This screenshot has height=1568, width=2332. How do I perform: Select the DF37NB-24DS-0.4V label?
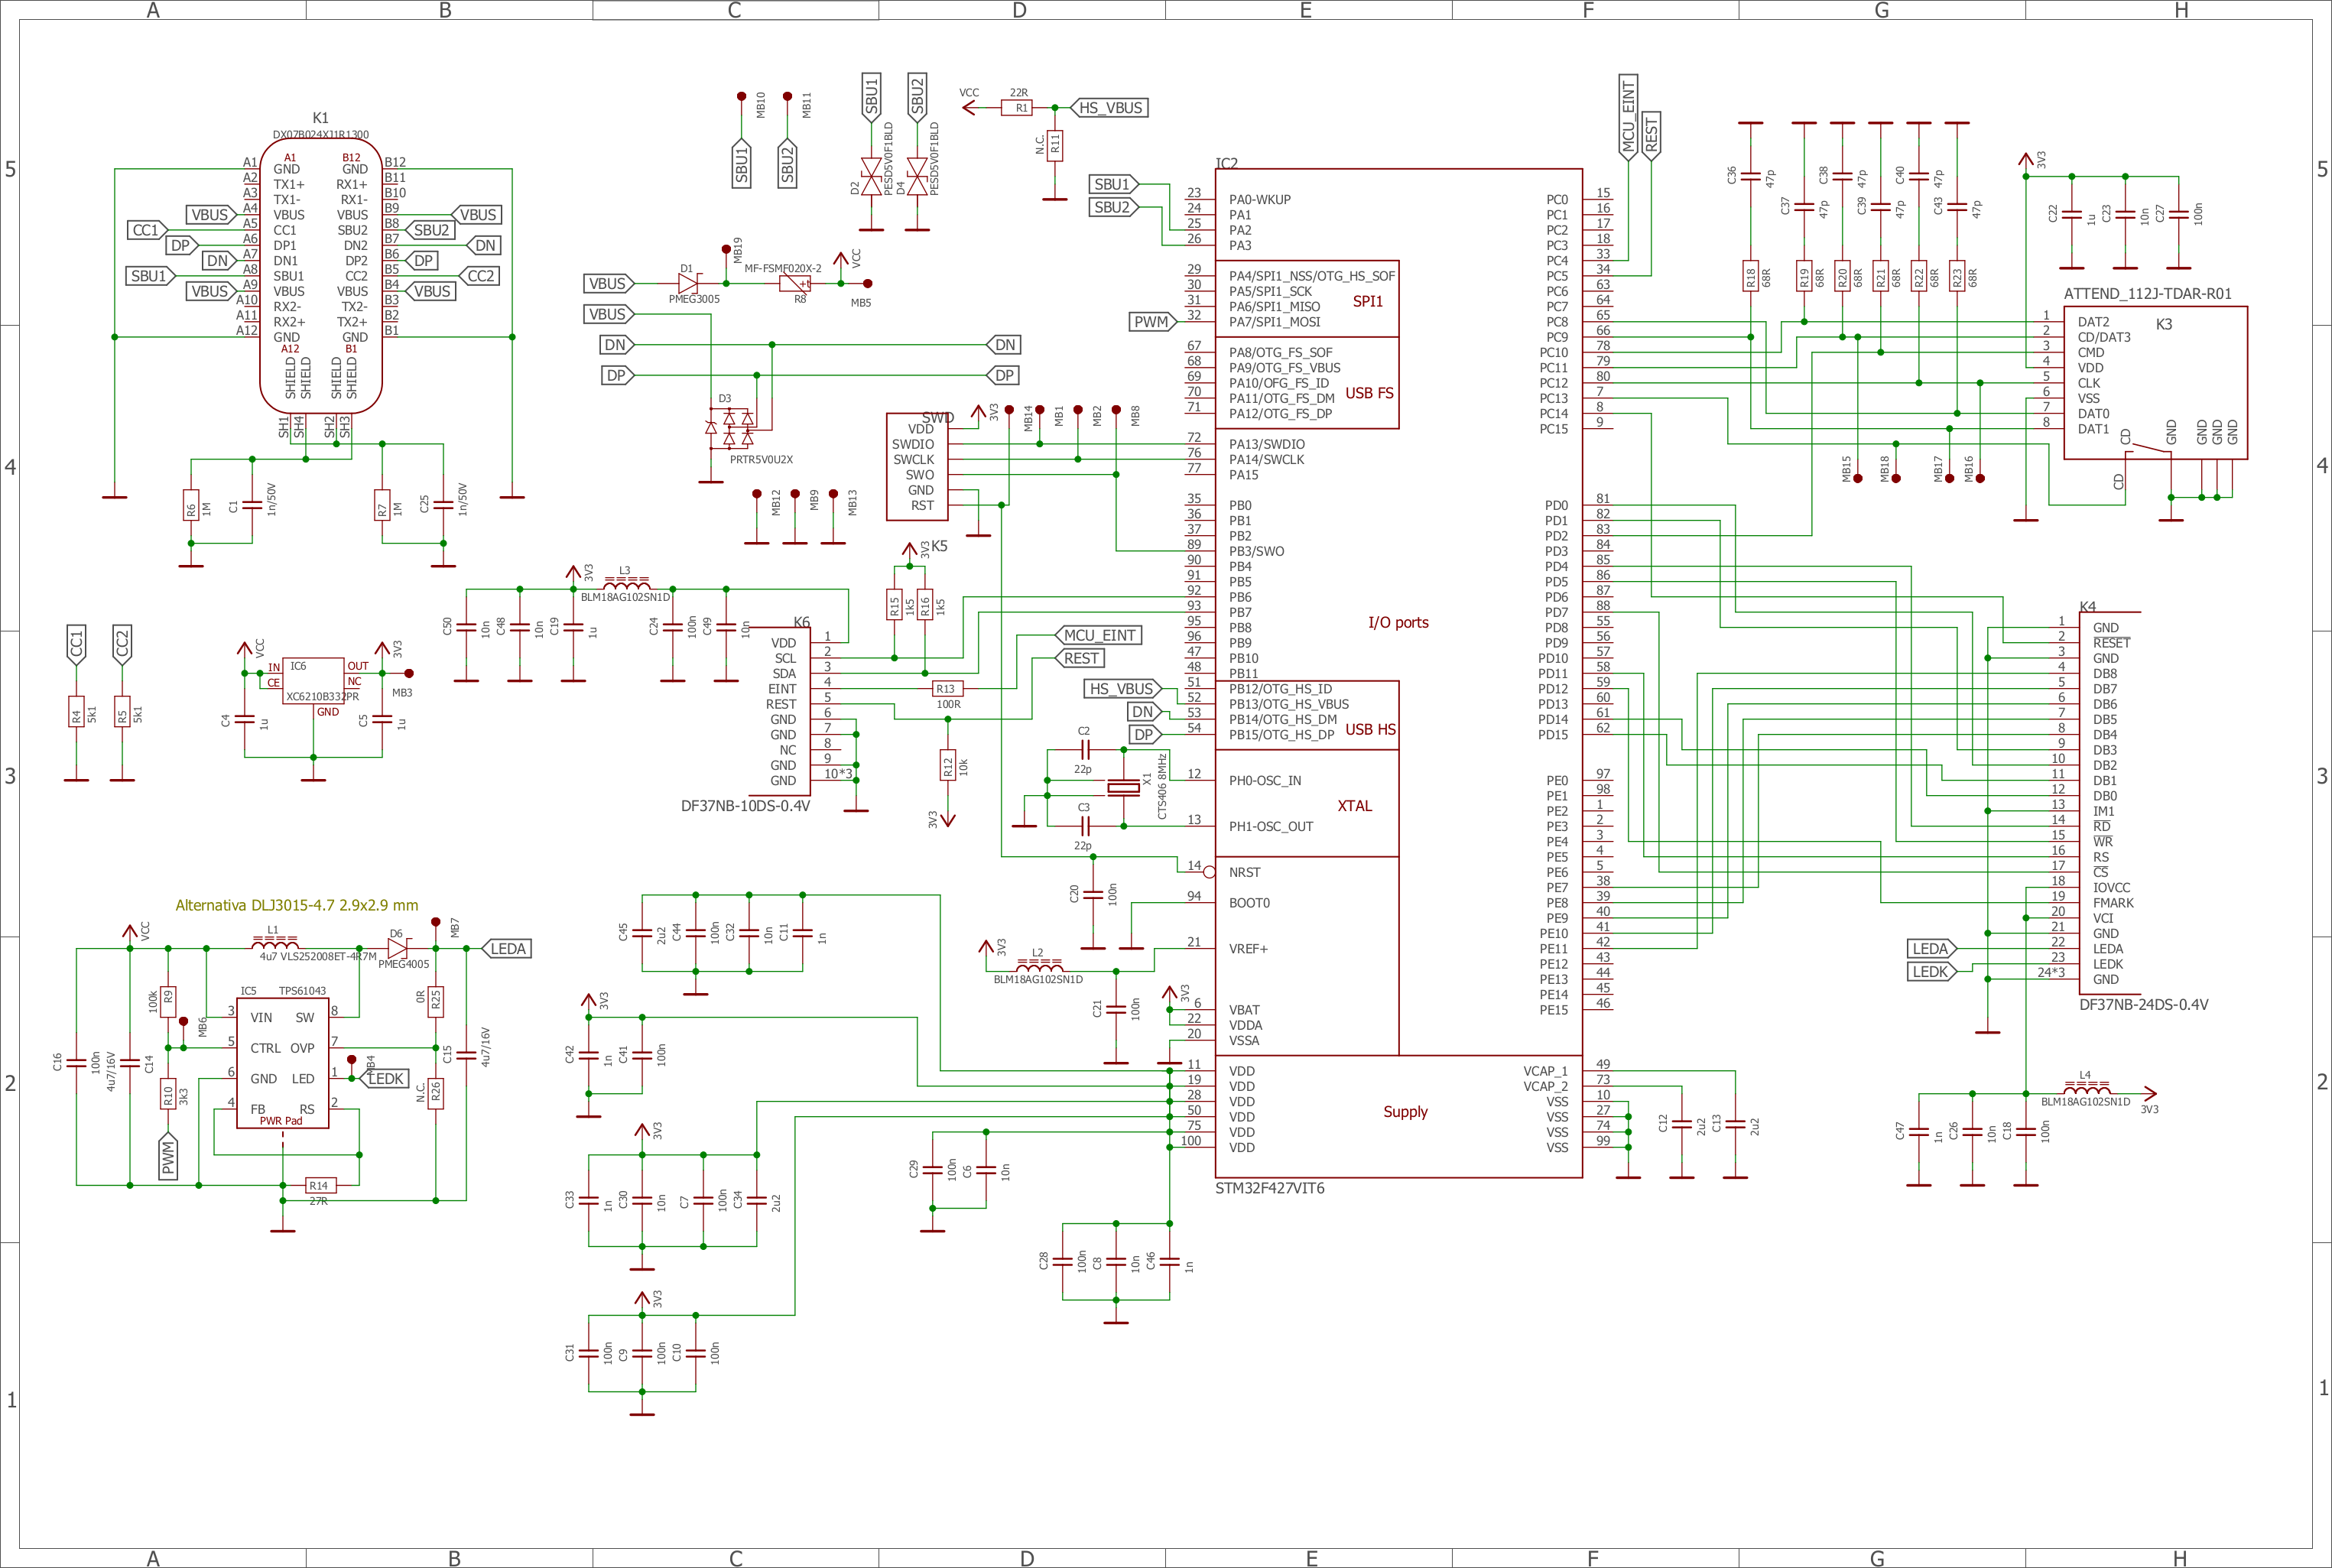pyautogui.click(x=2144, y=1005)
